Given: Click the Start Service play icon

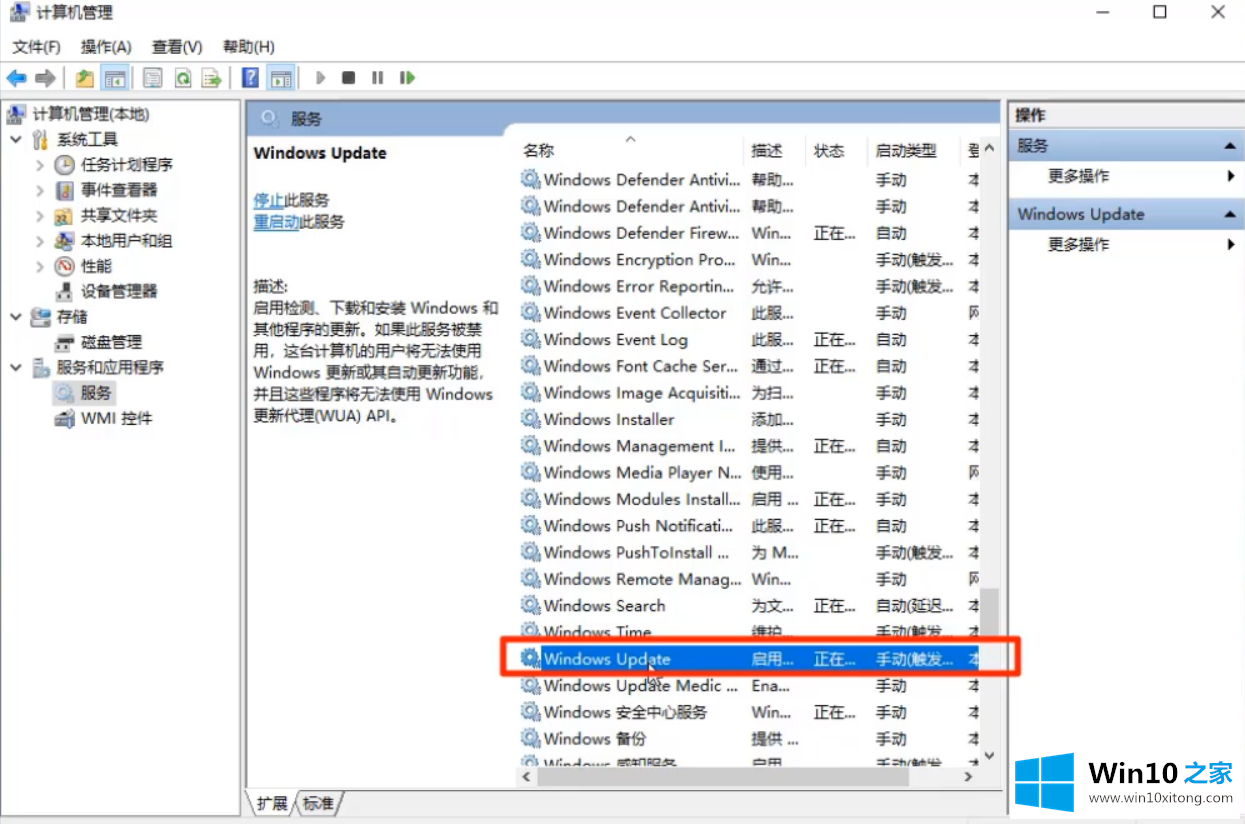Looking at the screenshot, I should pos(320,78).
